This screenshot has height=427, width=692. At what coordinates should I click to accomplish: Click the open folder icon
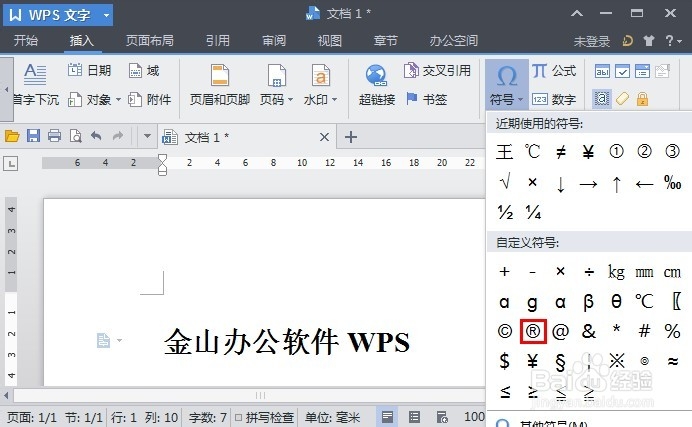(x=12, y=136)
